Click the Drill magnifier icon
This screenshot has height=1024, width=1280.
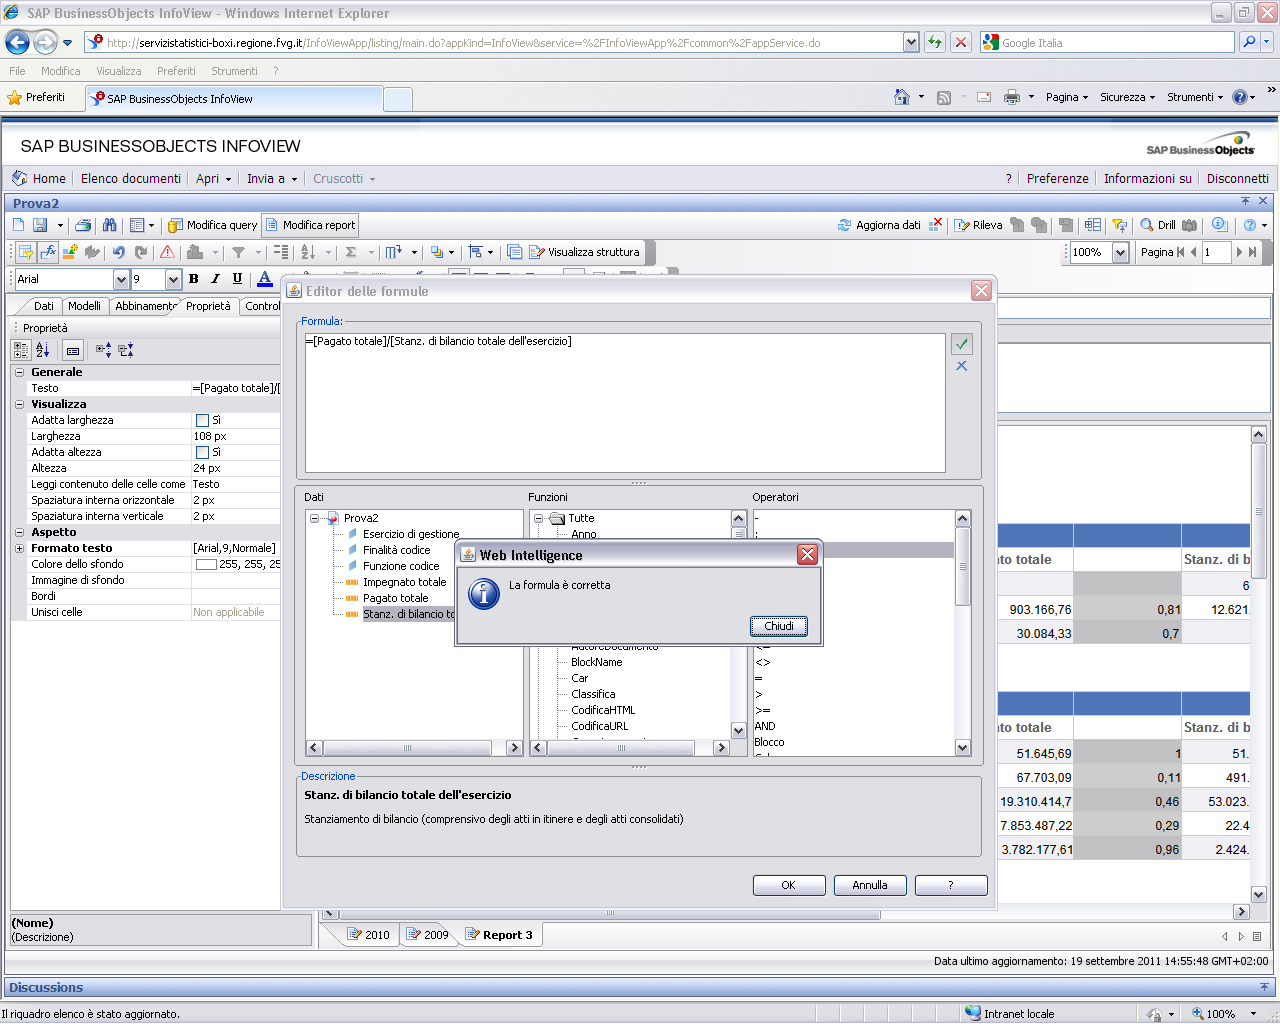point(1147,225)
